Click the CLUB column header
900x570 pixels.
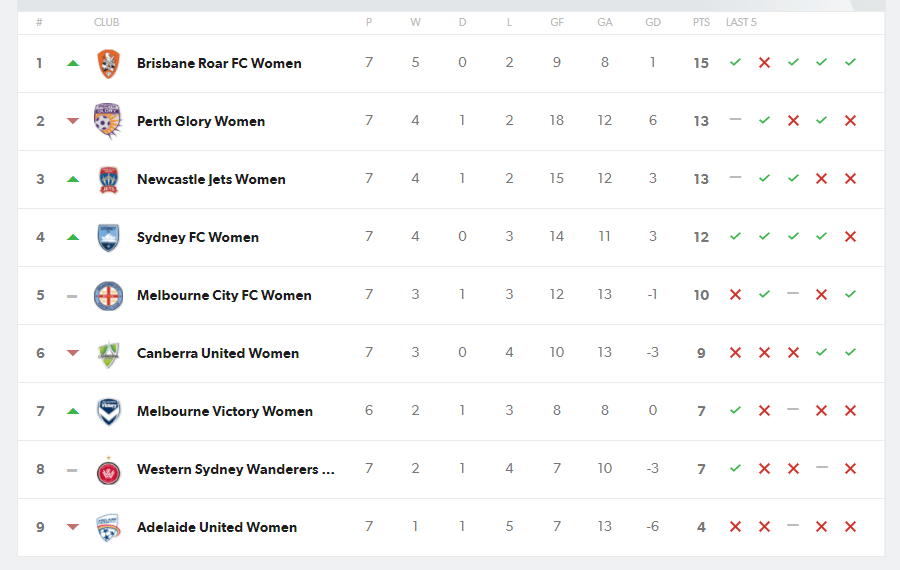[x=106, y=22]
